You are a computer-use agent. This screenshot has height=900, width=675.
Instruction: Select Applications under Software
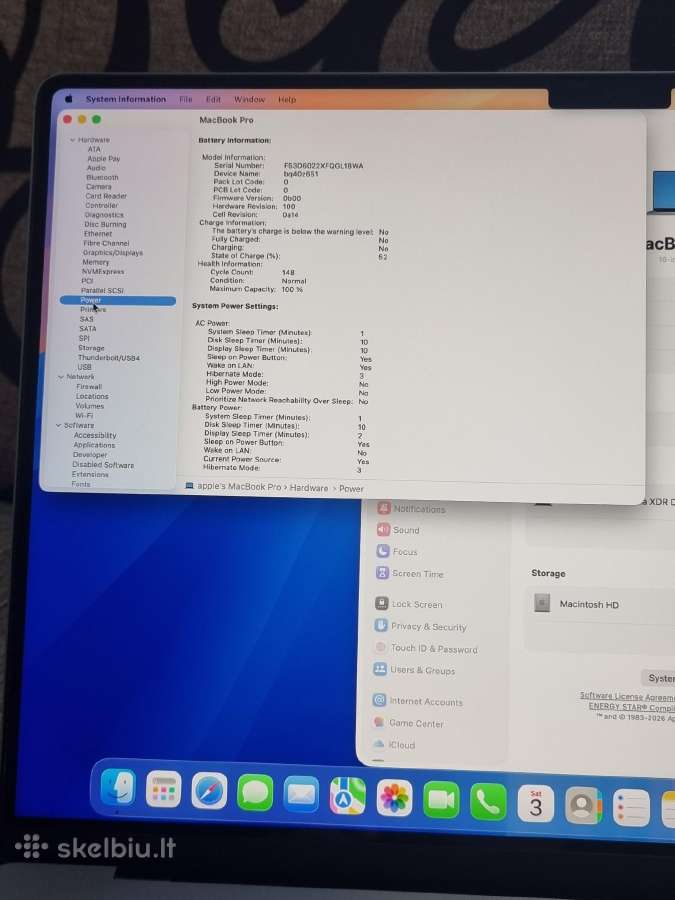[x=94, y=445]
